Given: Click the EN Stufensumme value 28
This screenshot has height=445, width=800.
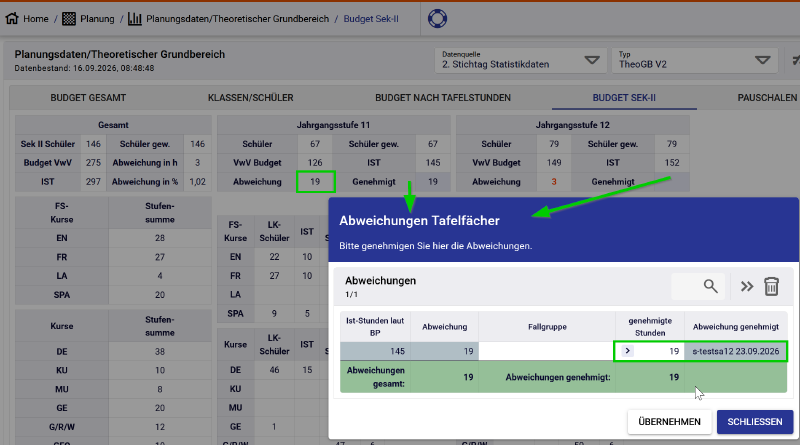Looking at the screenshot, I should click(x=160, y=238).
